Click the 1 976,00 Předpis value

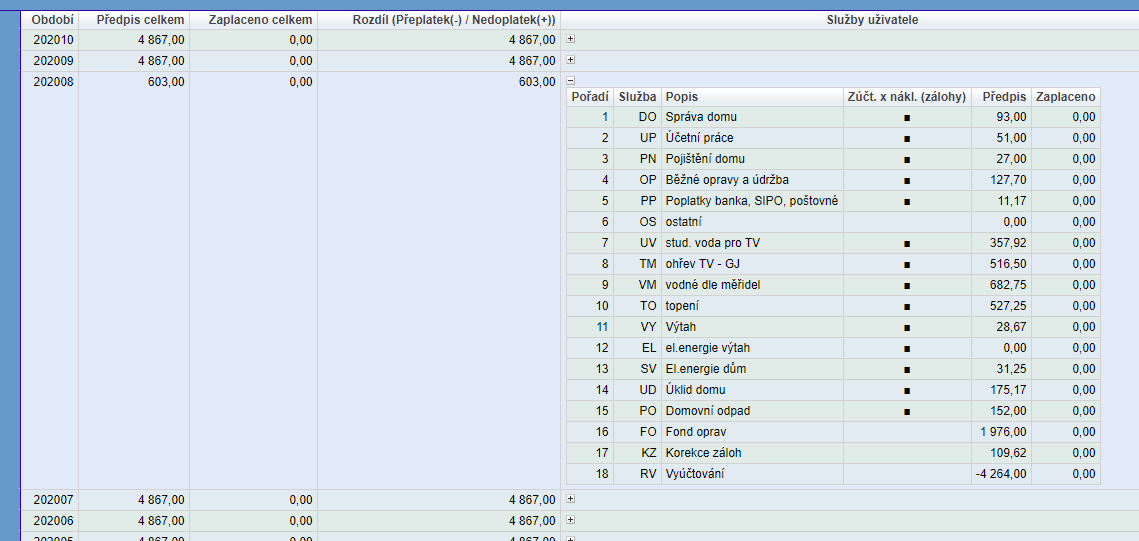(x=1004, y=433)
